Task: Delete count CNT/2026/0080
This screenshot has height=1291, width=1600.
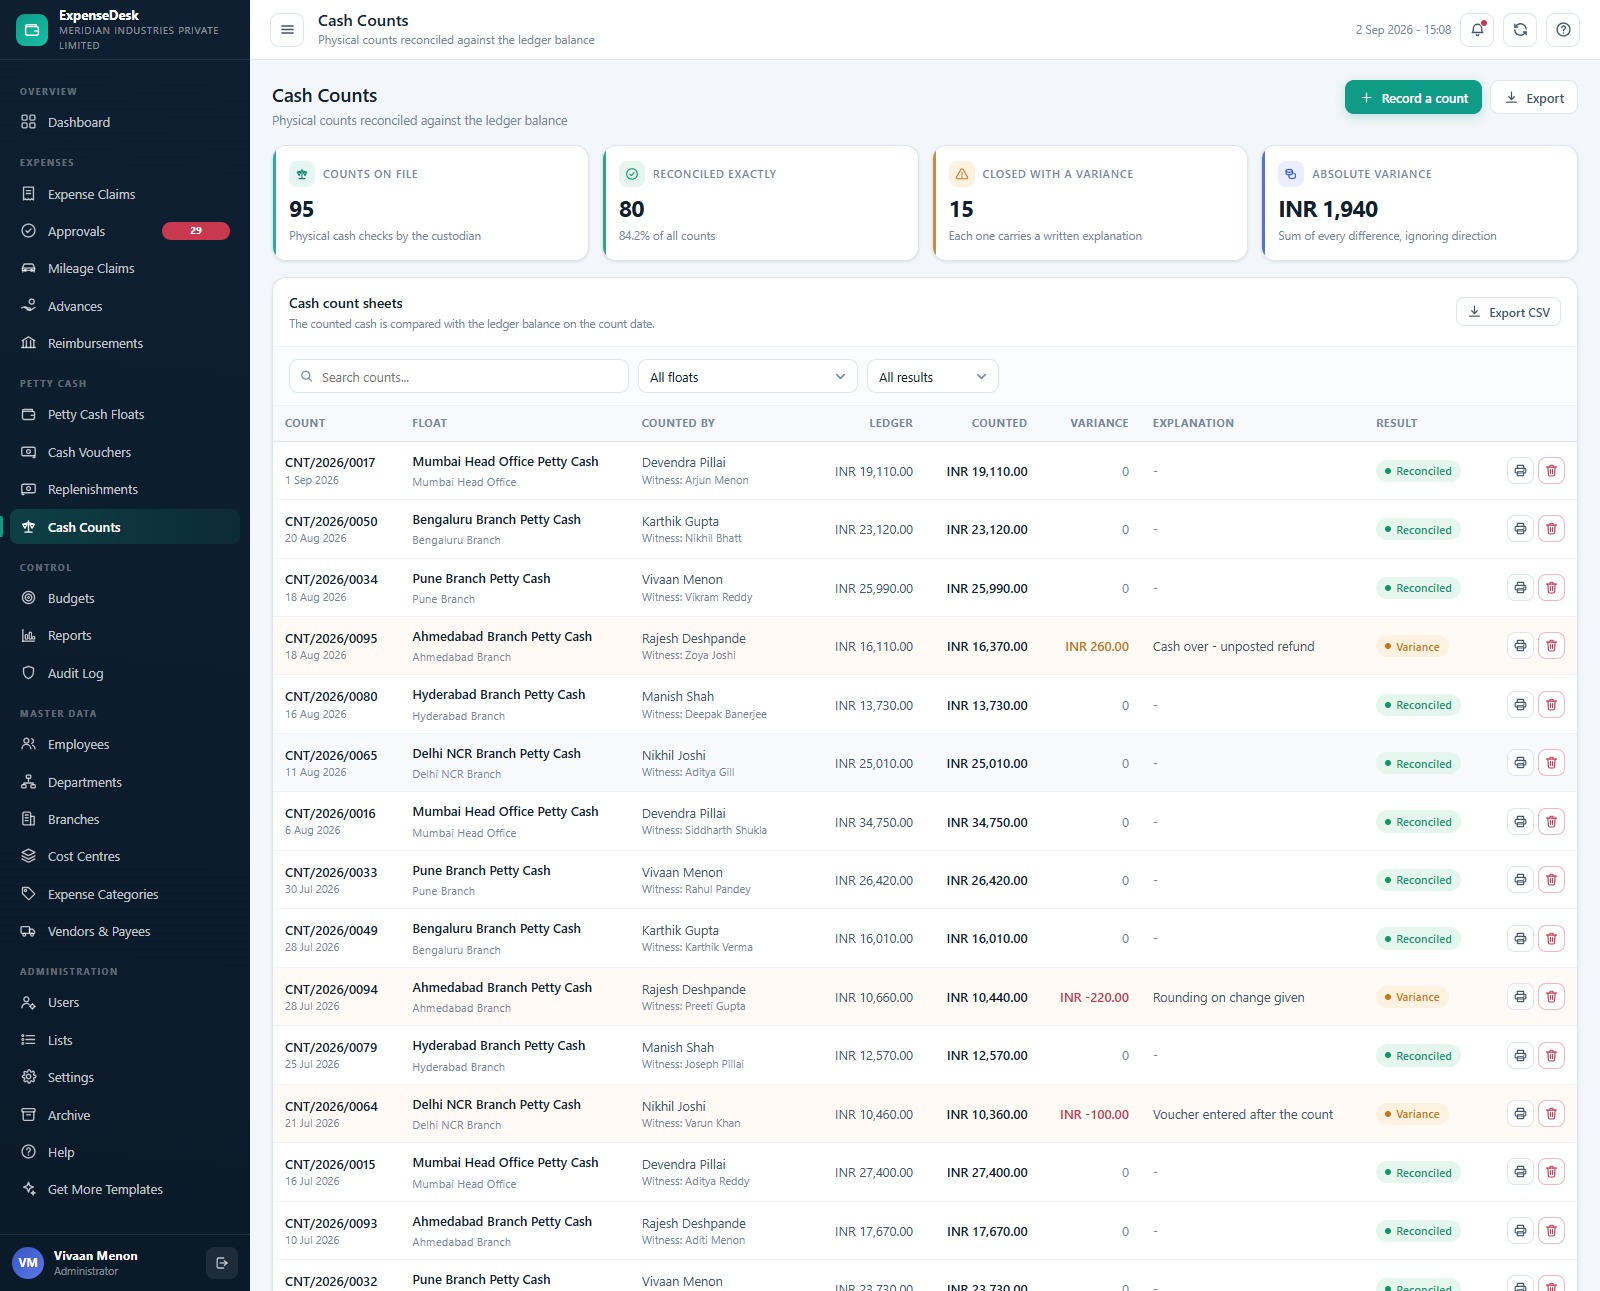Action: coord(1551,705)
